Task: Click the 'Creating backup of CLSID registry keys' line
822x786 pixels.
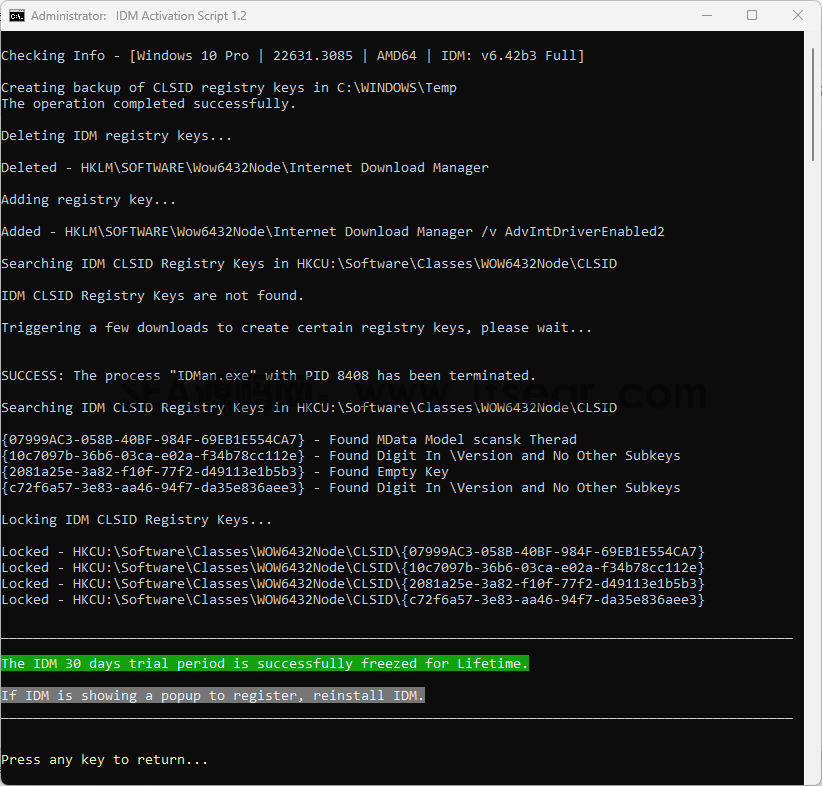Action: (229, 88)
